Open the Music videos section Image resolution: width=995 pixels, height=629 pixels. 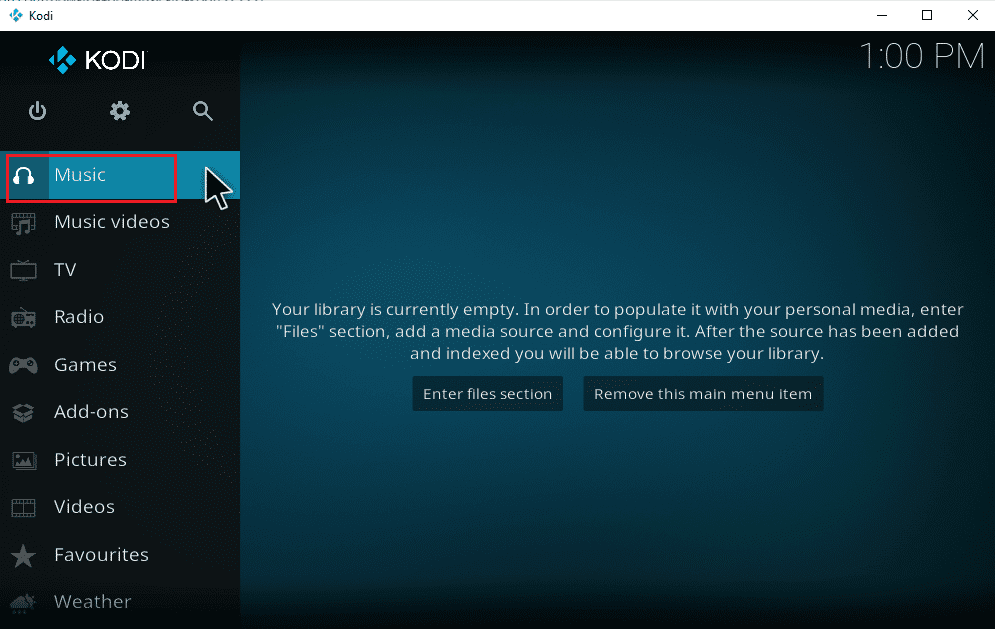(110, 222)
